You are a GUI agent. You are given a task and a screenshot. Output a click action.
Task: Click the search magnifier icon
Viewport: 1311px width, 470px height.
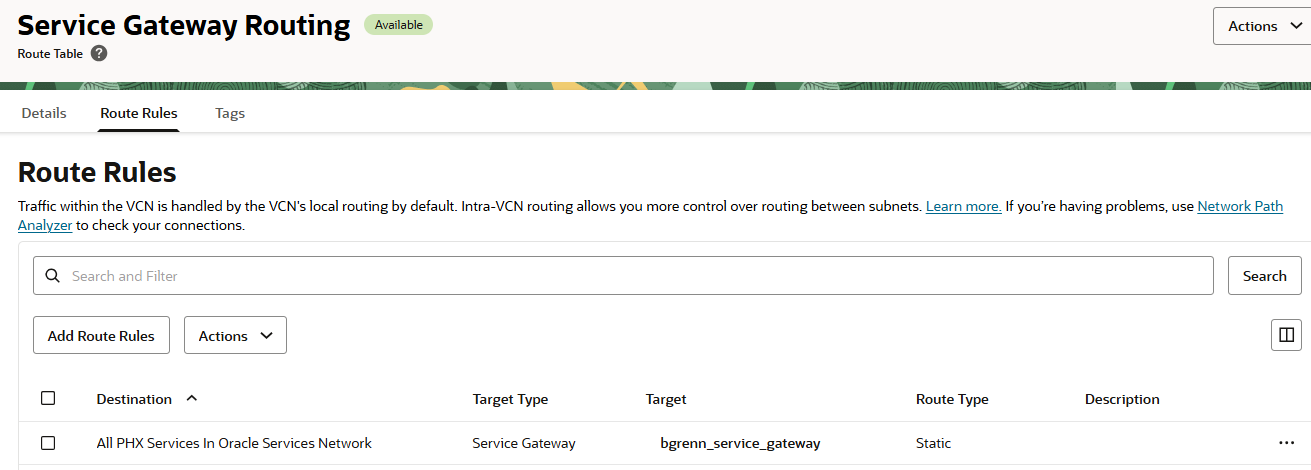pyautogui.click(x=52, y=276)
